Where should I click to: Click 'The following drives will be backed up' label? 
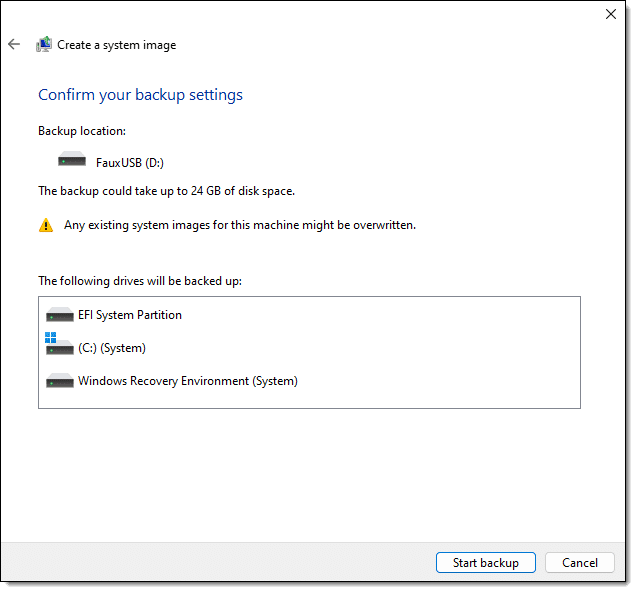pyautogui.click(x=140, y=281)
